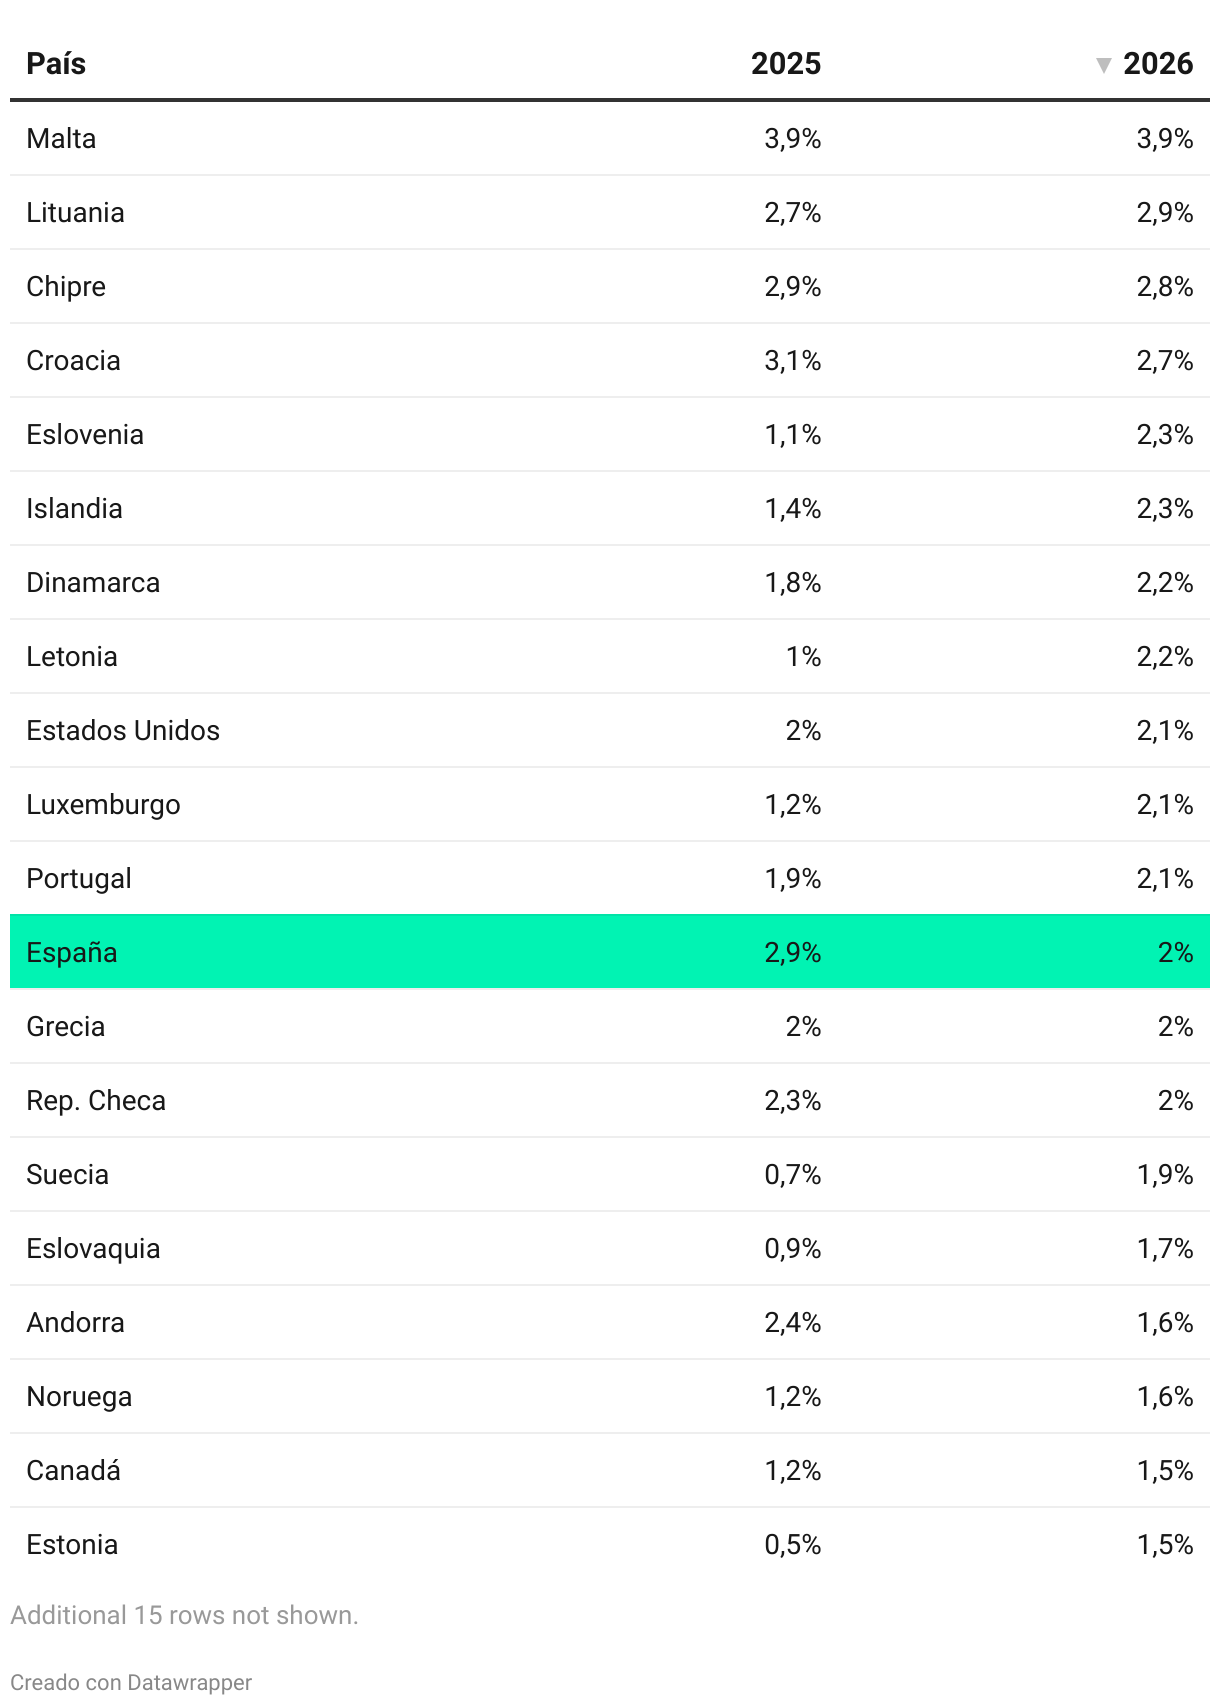Click the Rep. Checa row label
The width and height of the screenshot is (1220, 1706).
[x=96, y=1100]
